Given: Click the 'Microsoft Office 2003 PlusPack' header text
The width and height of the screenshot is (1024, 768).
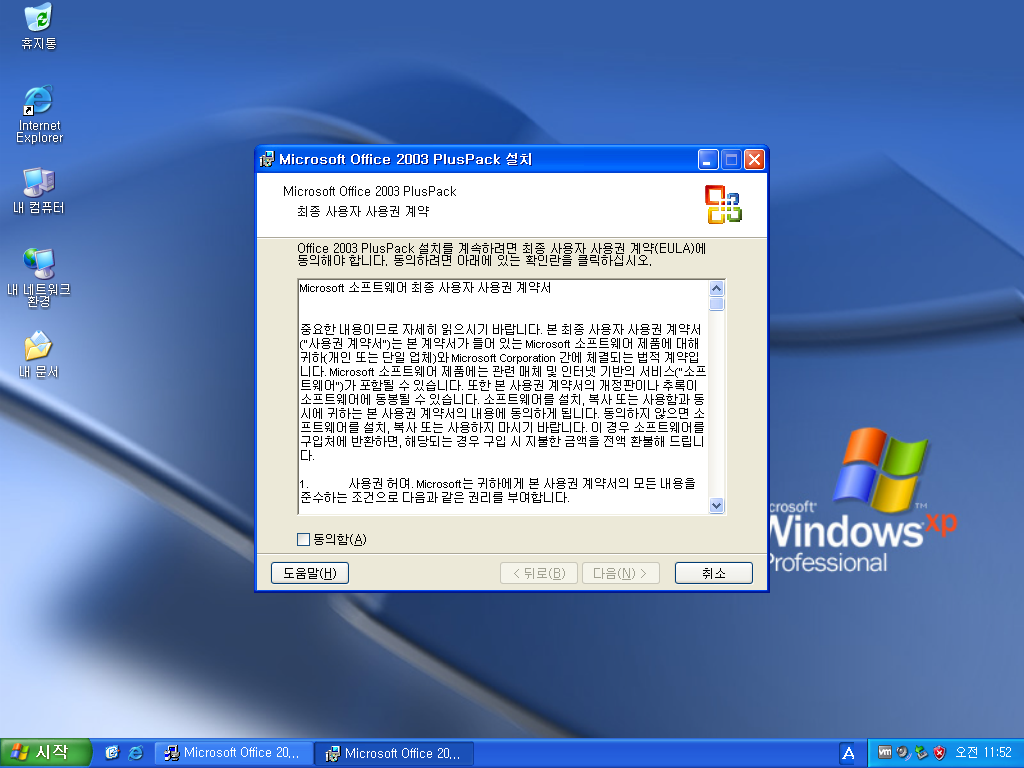Looking at the screenshot, I should click(370, 191).
